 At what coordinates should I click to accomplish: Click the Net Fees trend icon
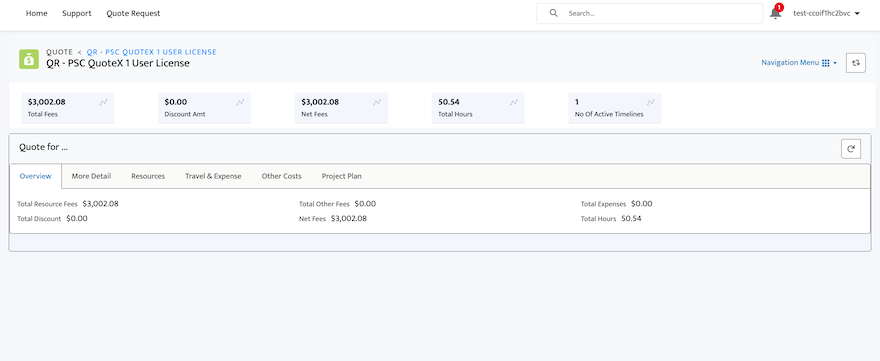[377, 102]
